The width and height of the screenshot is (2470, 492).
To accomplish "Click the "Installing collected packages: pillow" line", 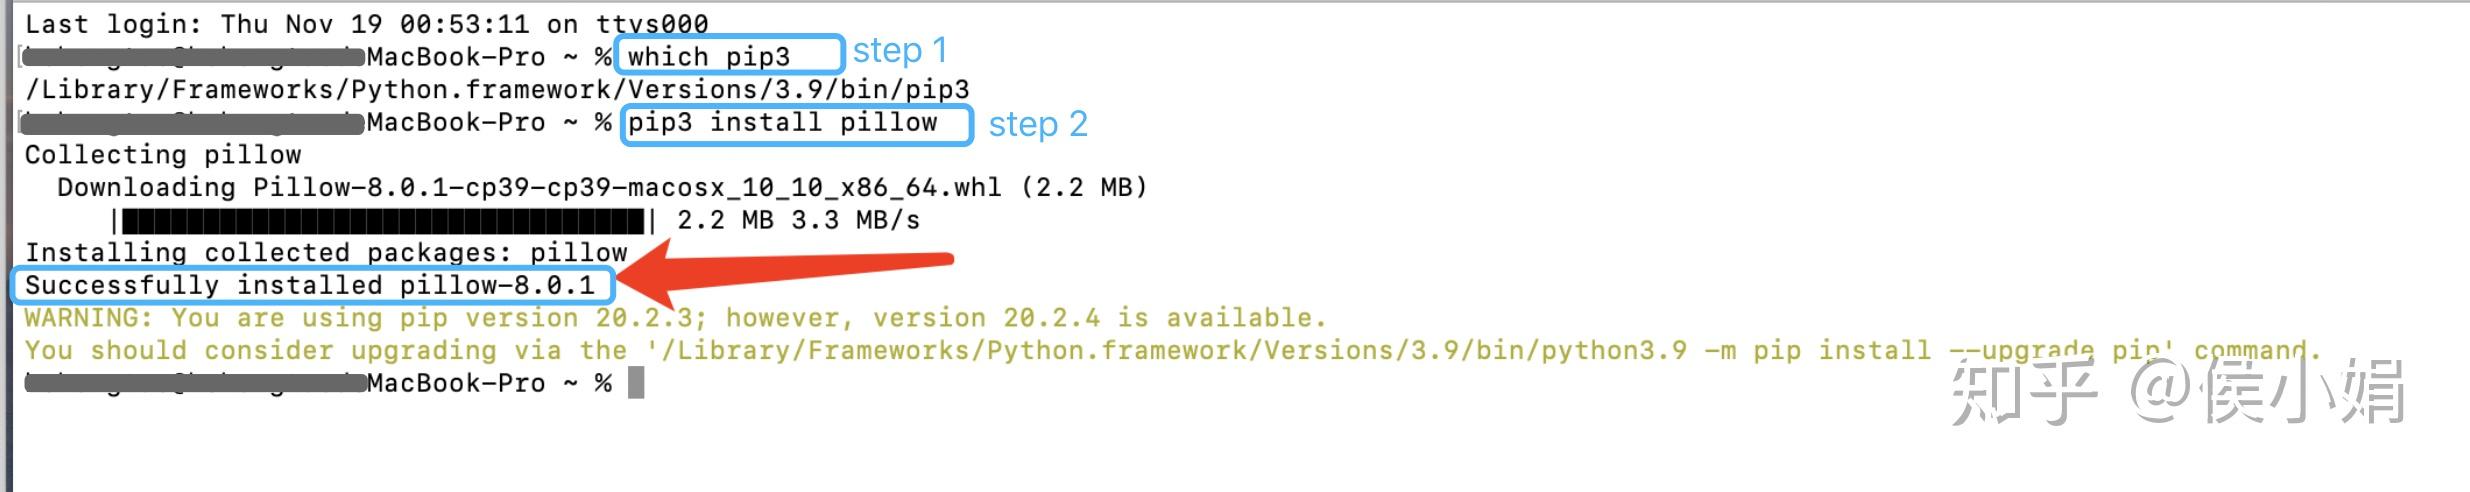I will 326,253.
